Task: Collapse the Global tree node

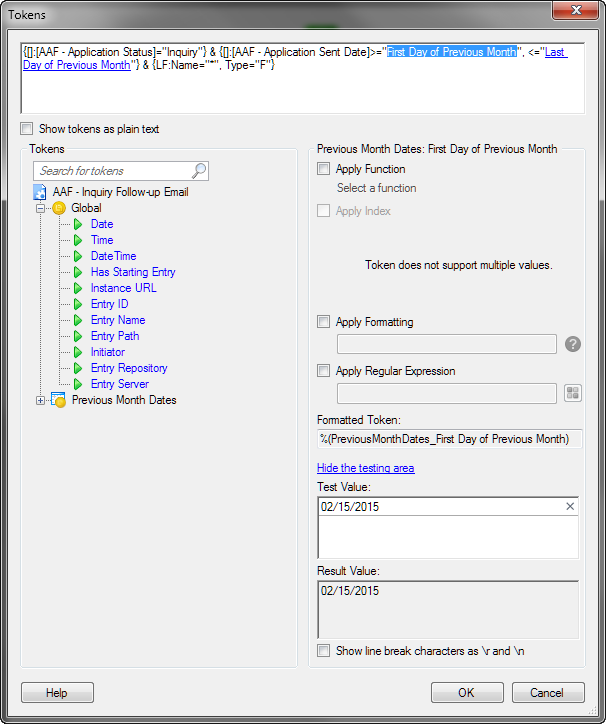Action: (x=41, y=208)
